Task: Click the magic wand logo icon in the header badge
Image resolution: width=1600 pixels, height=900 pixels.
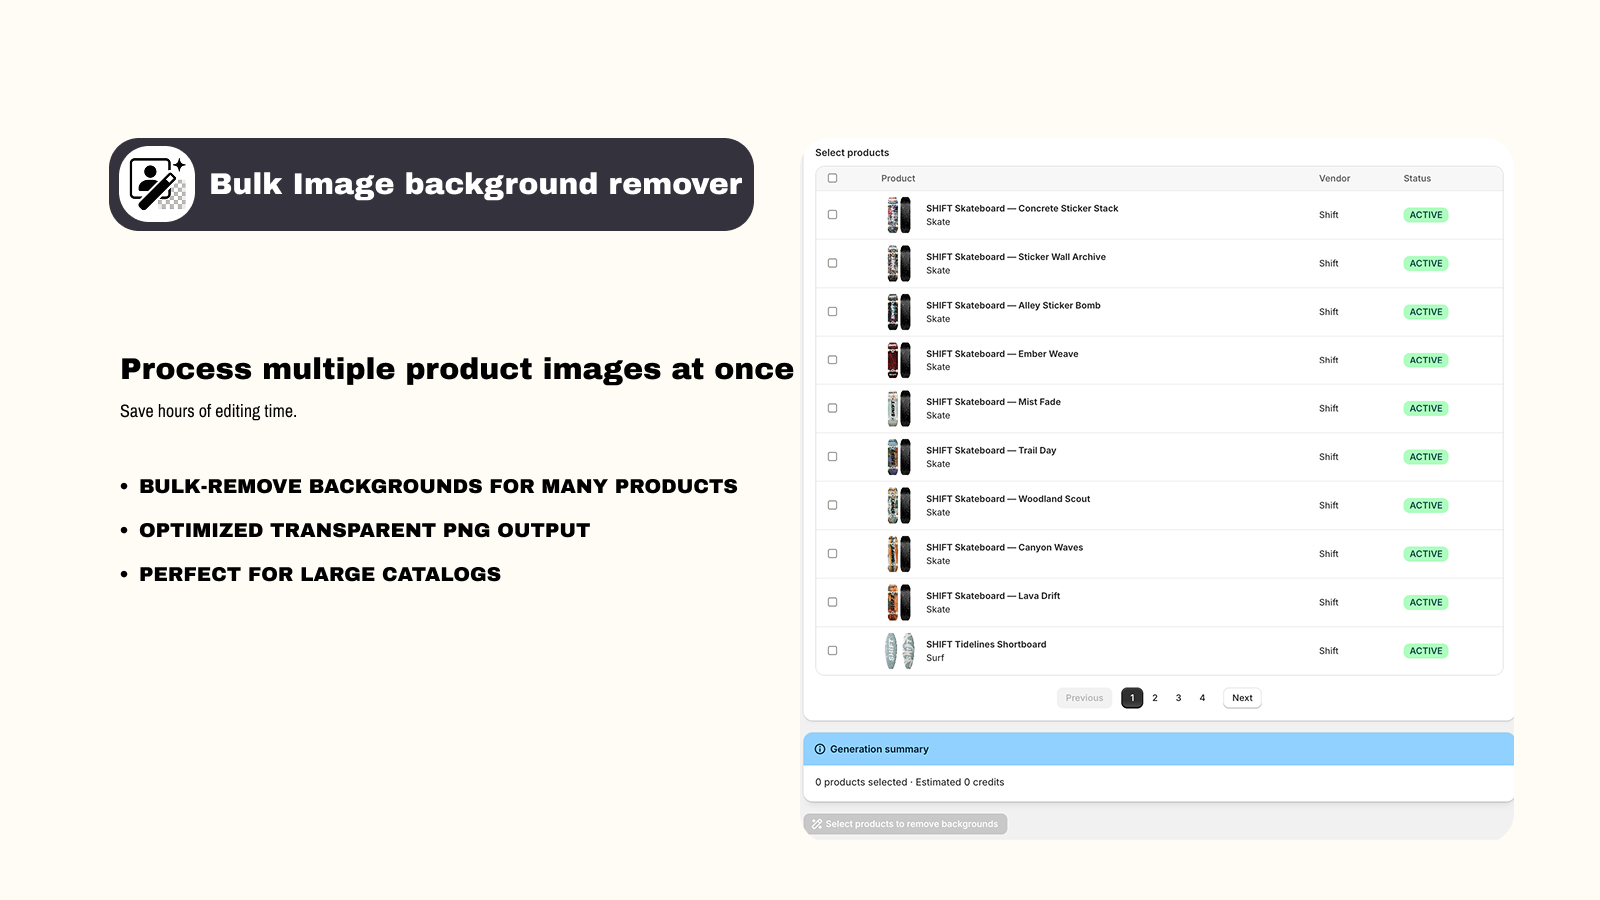Action: coord(155,185)
